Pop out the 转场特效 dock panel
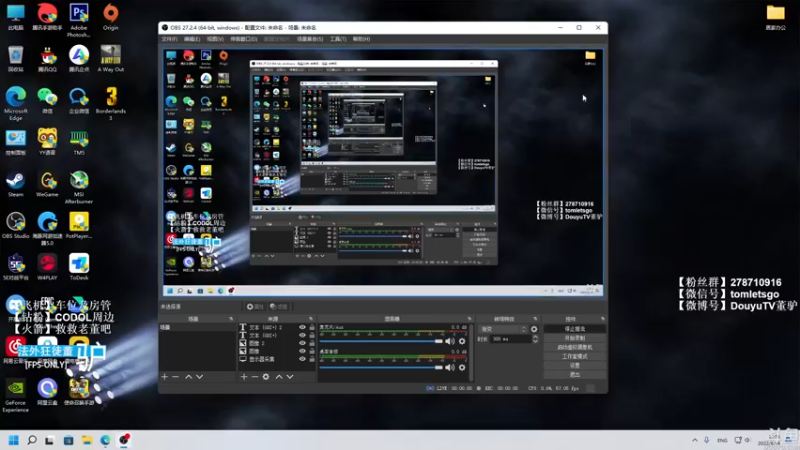Viewport: 800px width, 450px height. coord(535,319)
